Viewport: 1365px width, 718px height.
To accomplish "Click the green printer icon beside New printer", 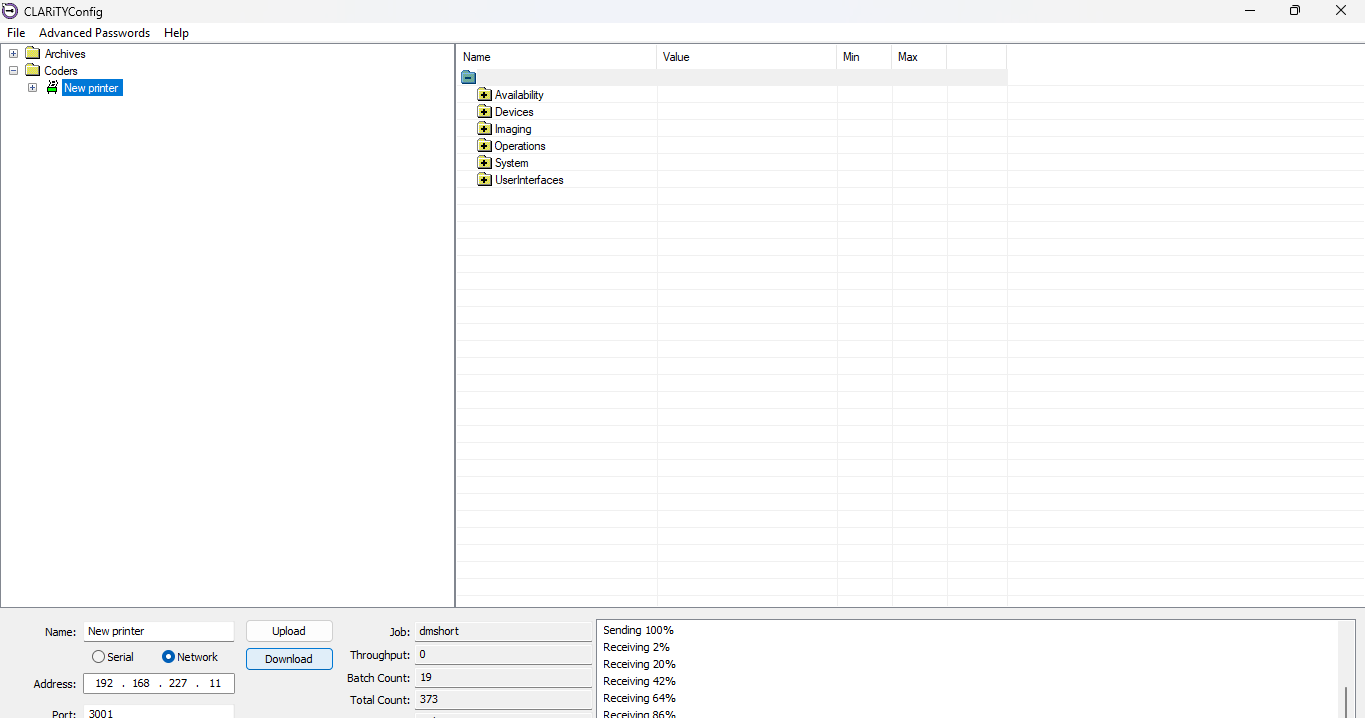I will pos(52,88).
